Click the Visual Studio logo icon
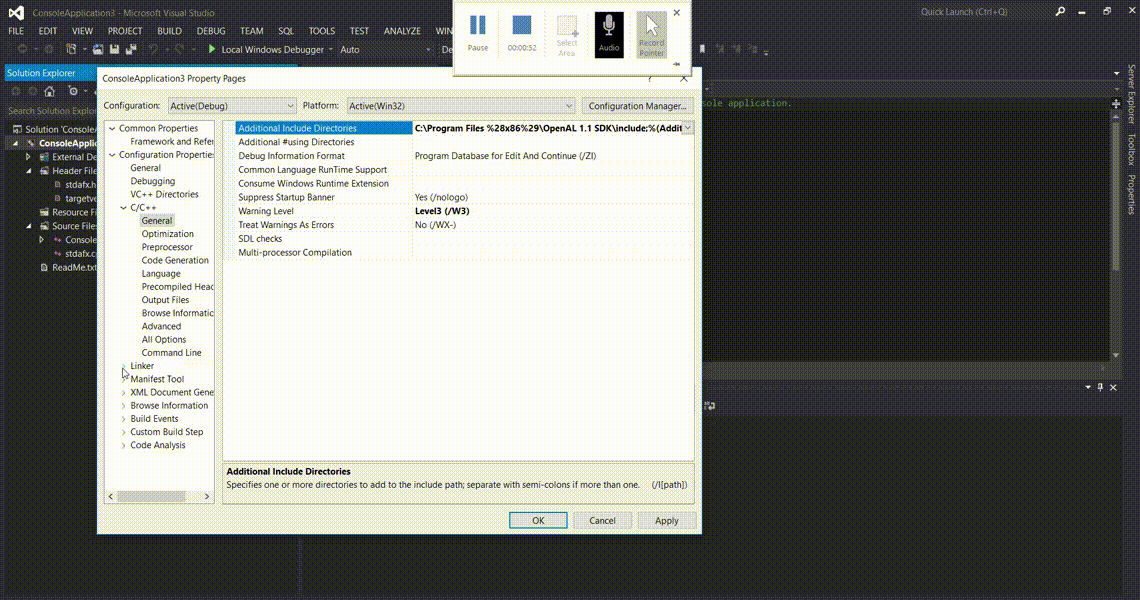Image resolution: width=1140 pixels, height=600 pixels. click(x=16, y=12)
